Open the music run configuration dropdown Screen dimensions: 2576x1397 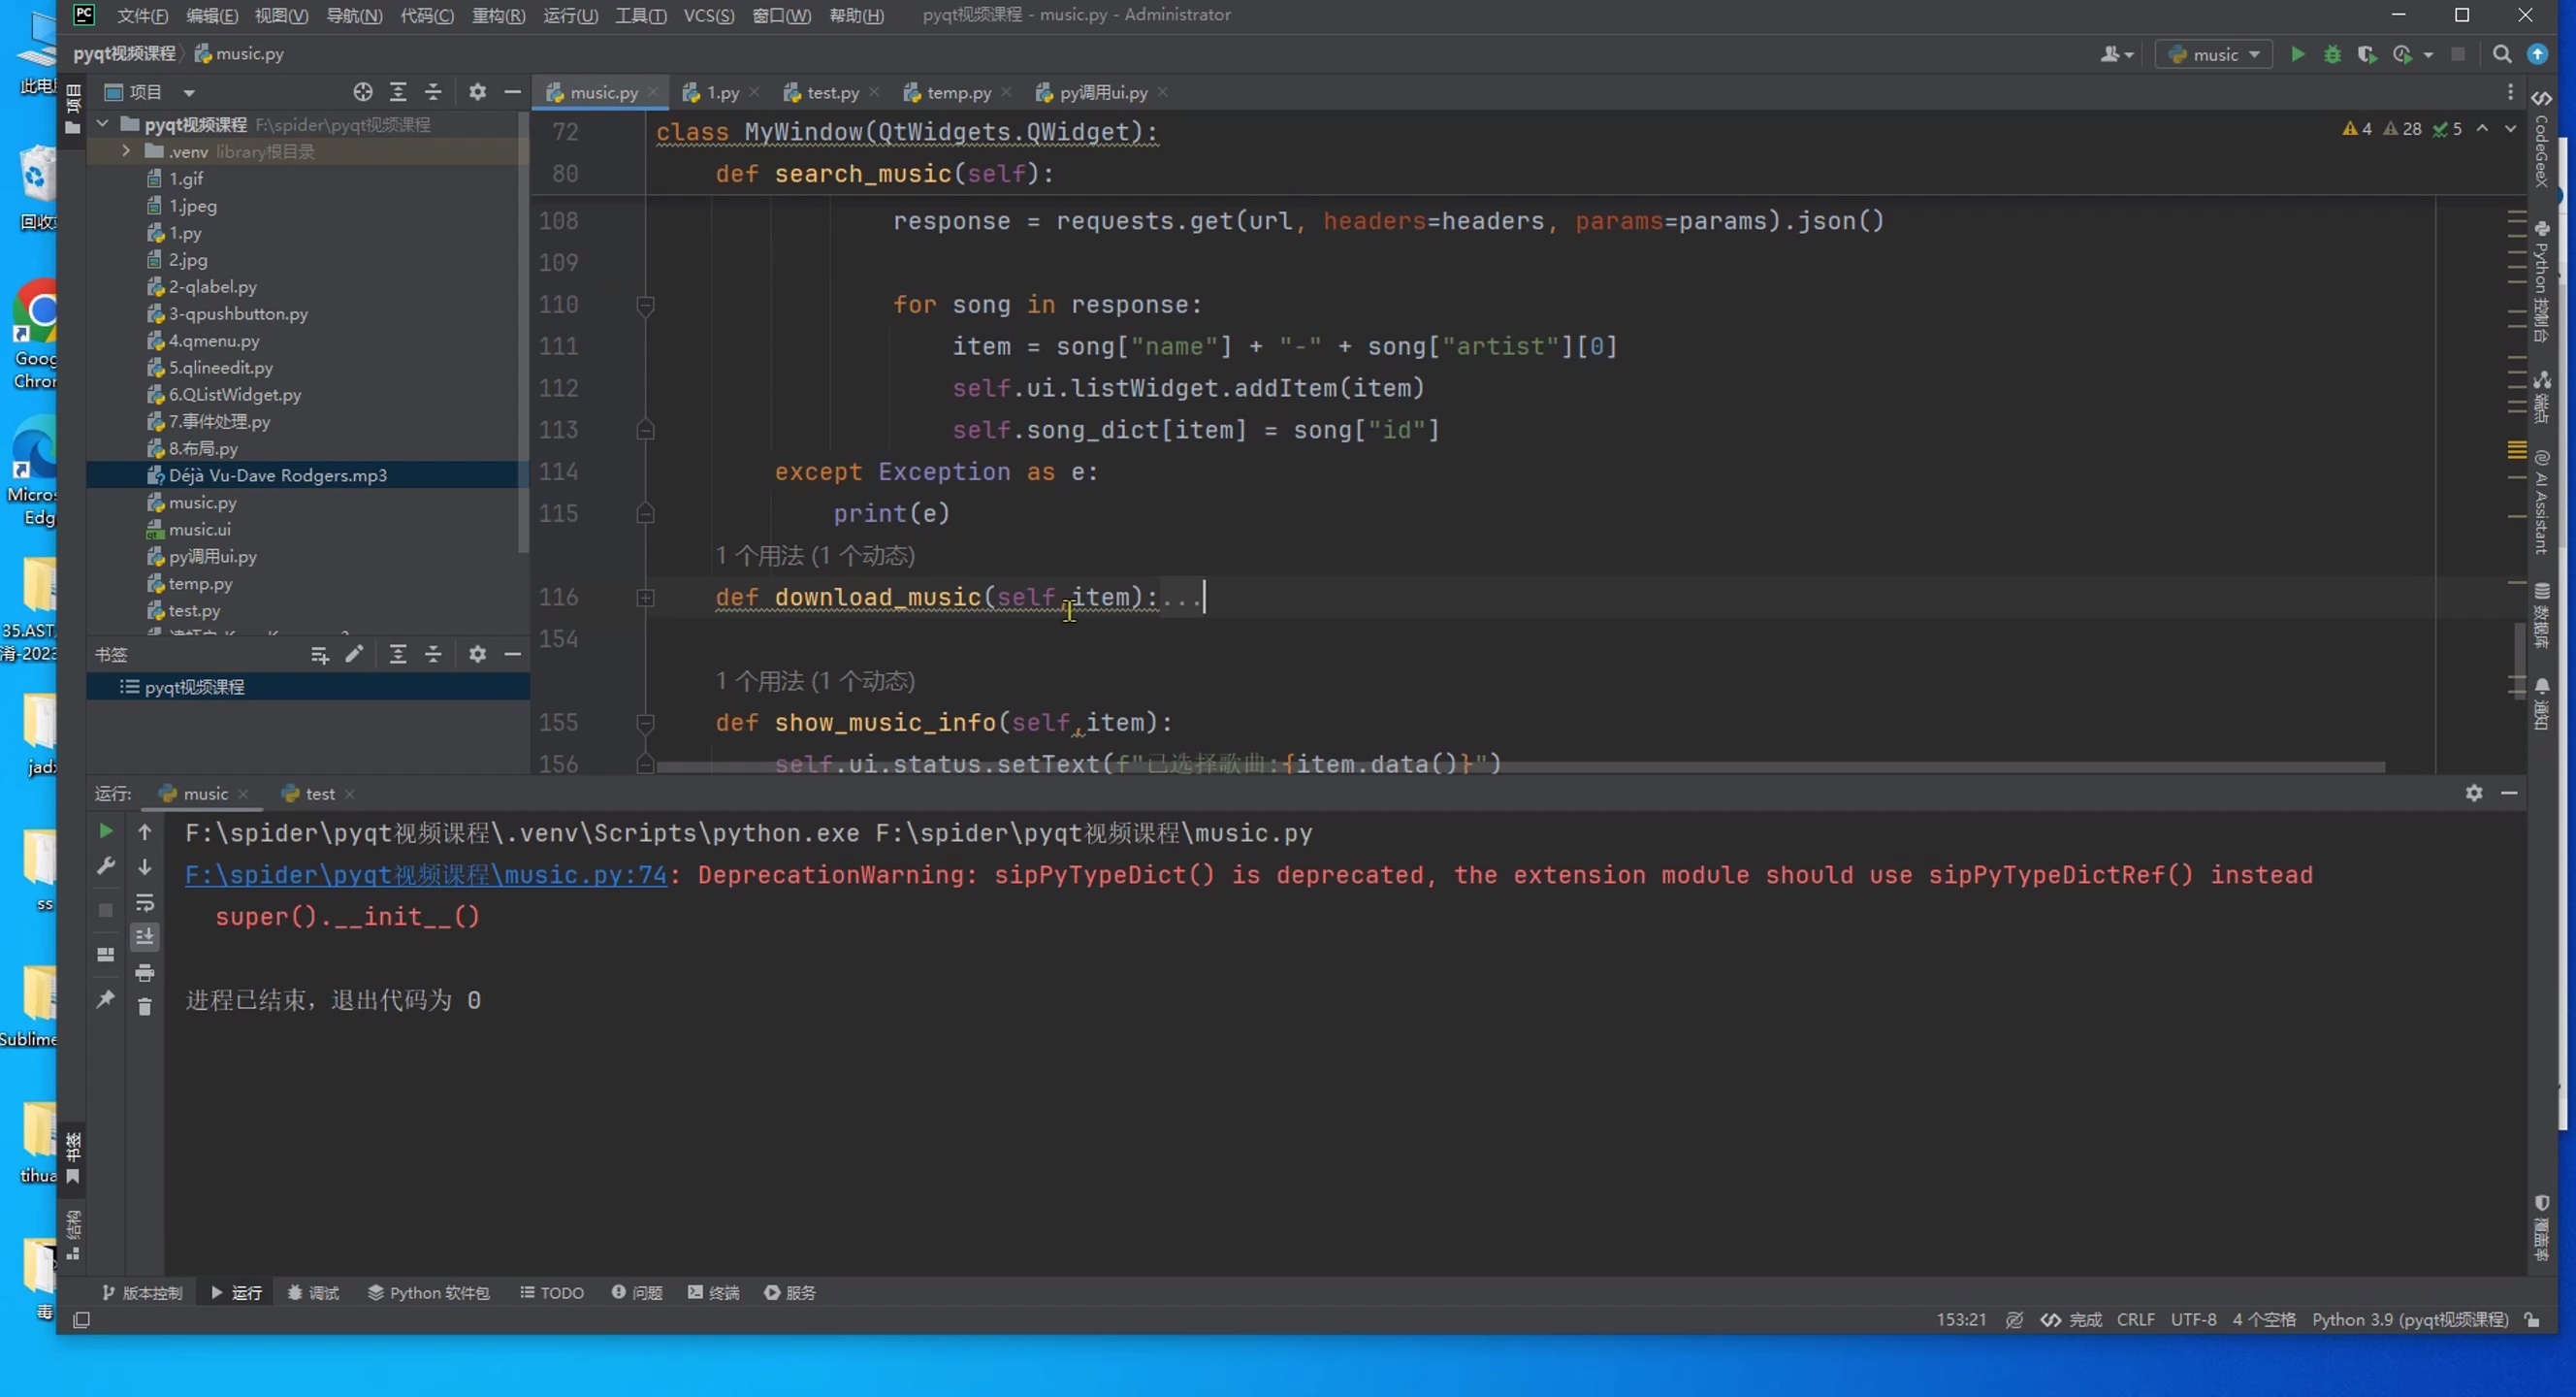click(2214, 54)
